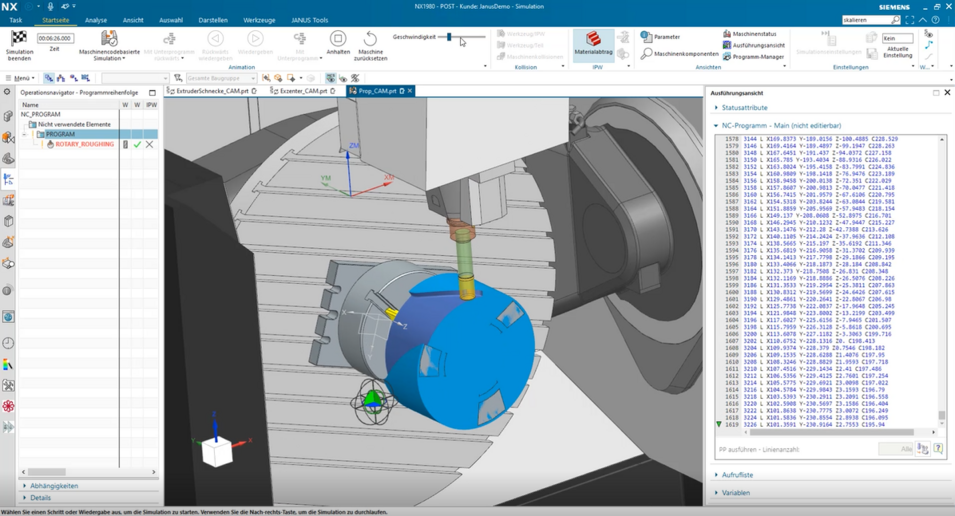The image size is (955, 516).
Task: Click the Simulation beenden checkered flag icon
Action: coord(19,38)
